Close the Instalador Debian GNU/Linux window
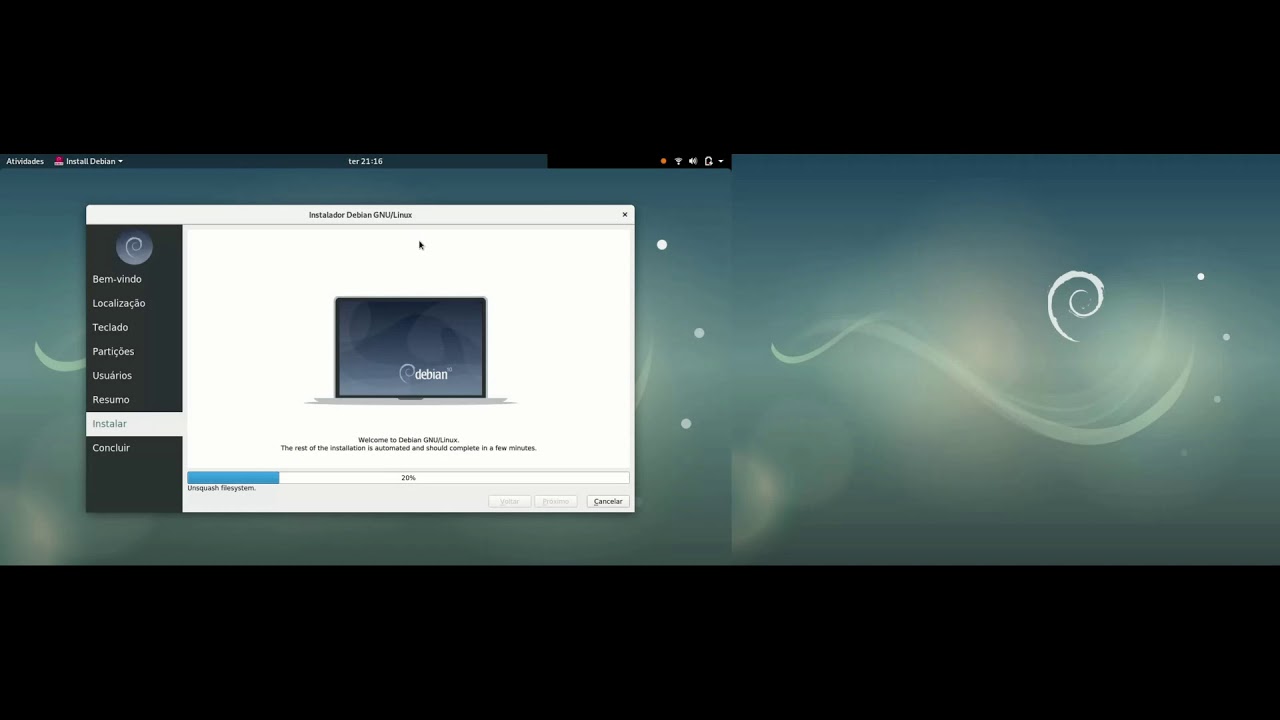 pyautogui.click(x=625, y=214)
